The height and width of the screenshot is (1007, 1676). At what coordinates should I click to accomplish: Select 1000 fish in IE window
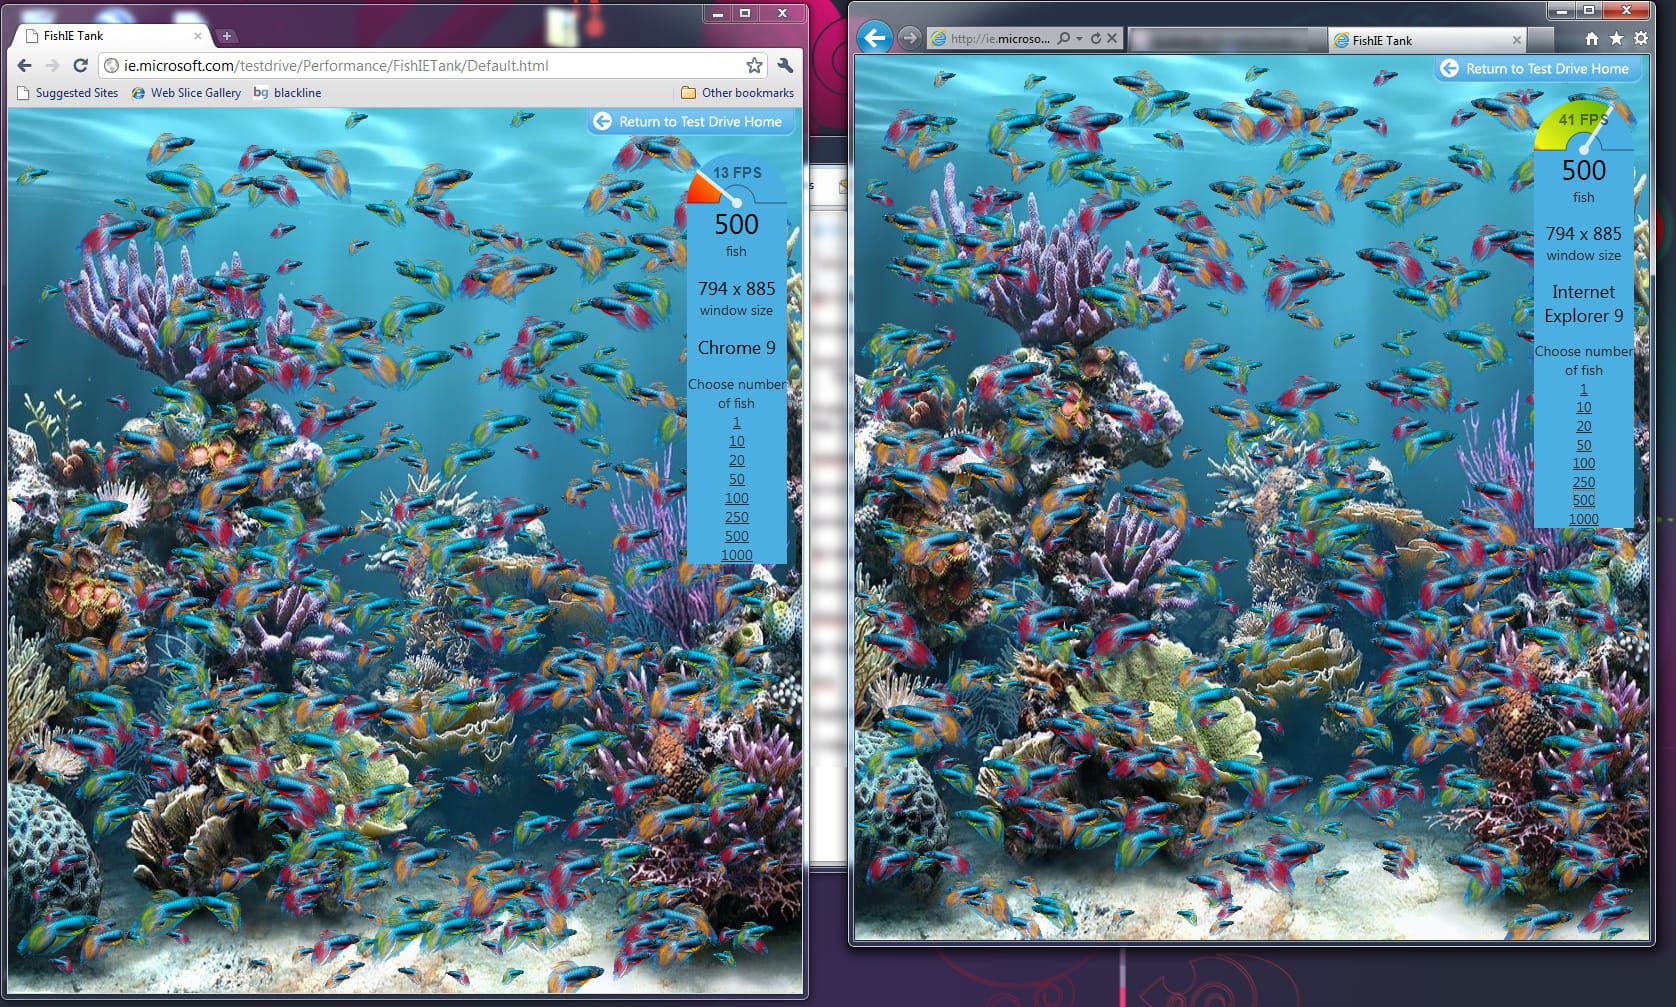pos(1583,519)
